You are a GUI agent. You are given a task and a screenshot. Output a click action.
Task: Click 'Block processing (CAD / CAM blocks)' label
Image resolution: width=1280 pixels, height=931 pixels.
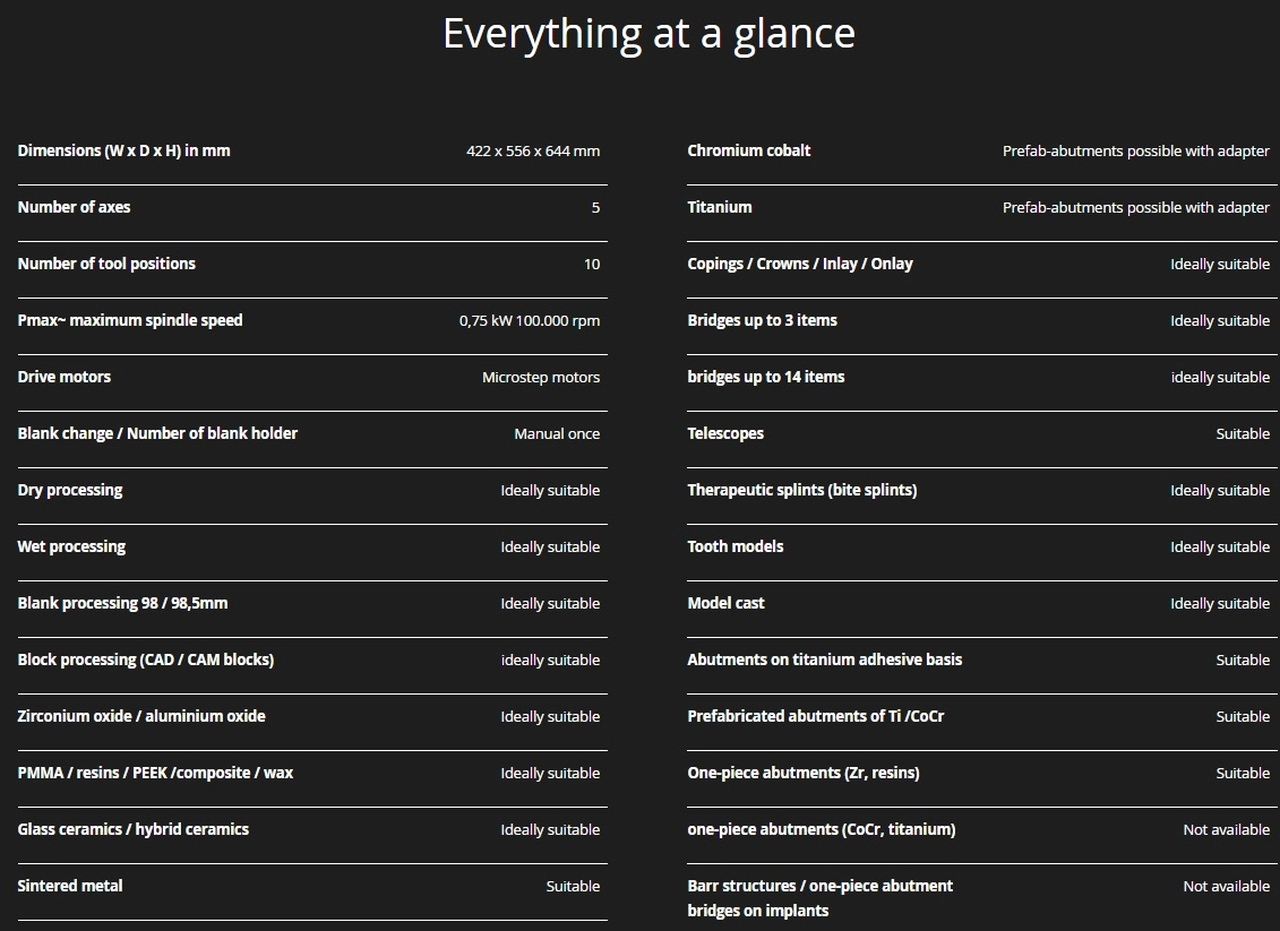coord(145,660)
